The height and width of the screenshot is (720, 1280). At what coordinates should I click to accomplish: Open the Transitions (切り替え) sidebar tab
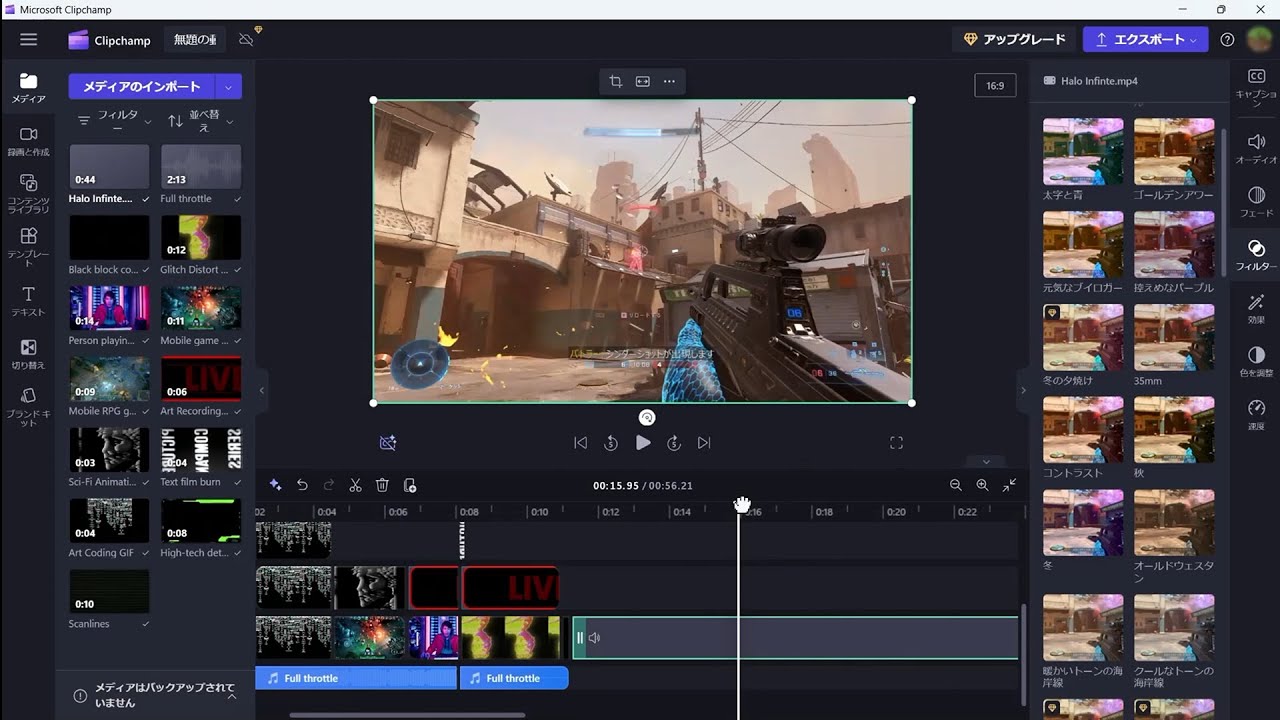pos(28,354)
